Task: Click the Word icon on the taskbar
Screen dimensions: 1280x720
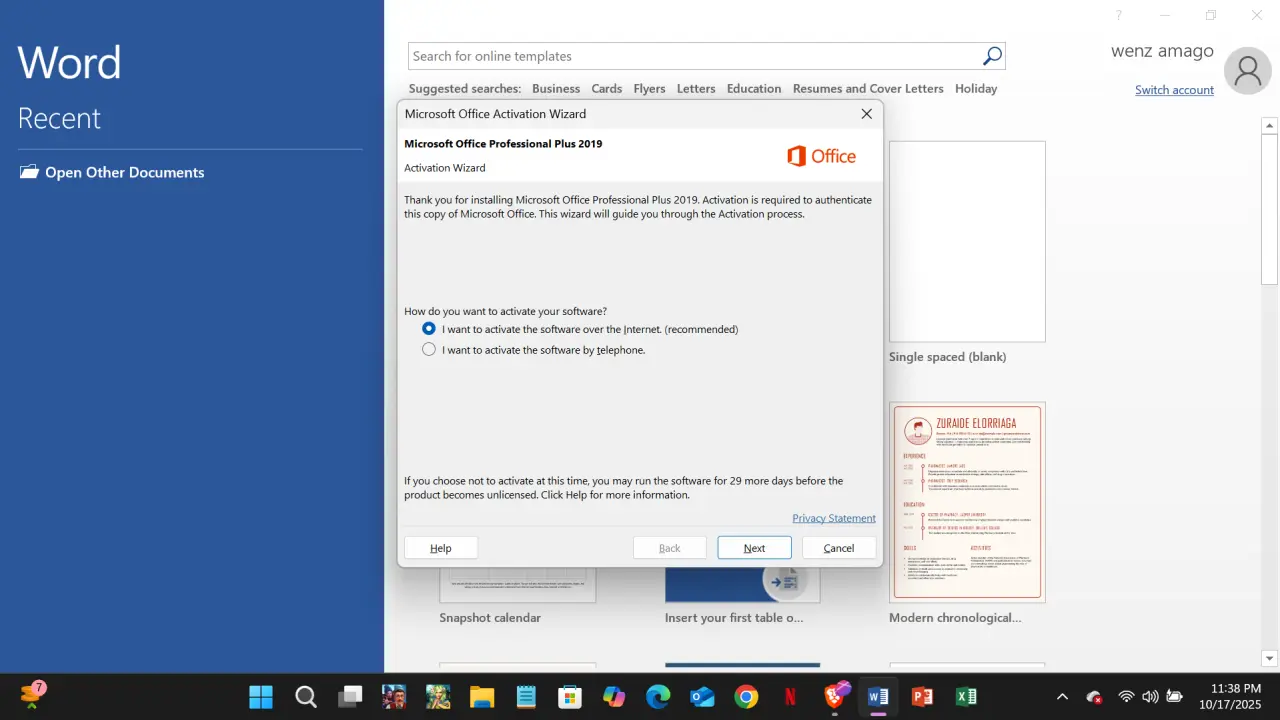Action: (878, 697)
